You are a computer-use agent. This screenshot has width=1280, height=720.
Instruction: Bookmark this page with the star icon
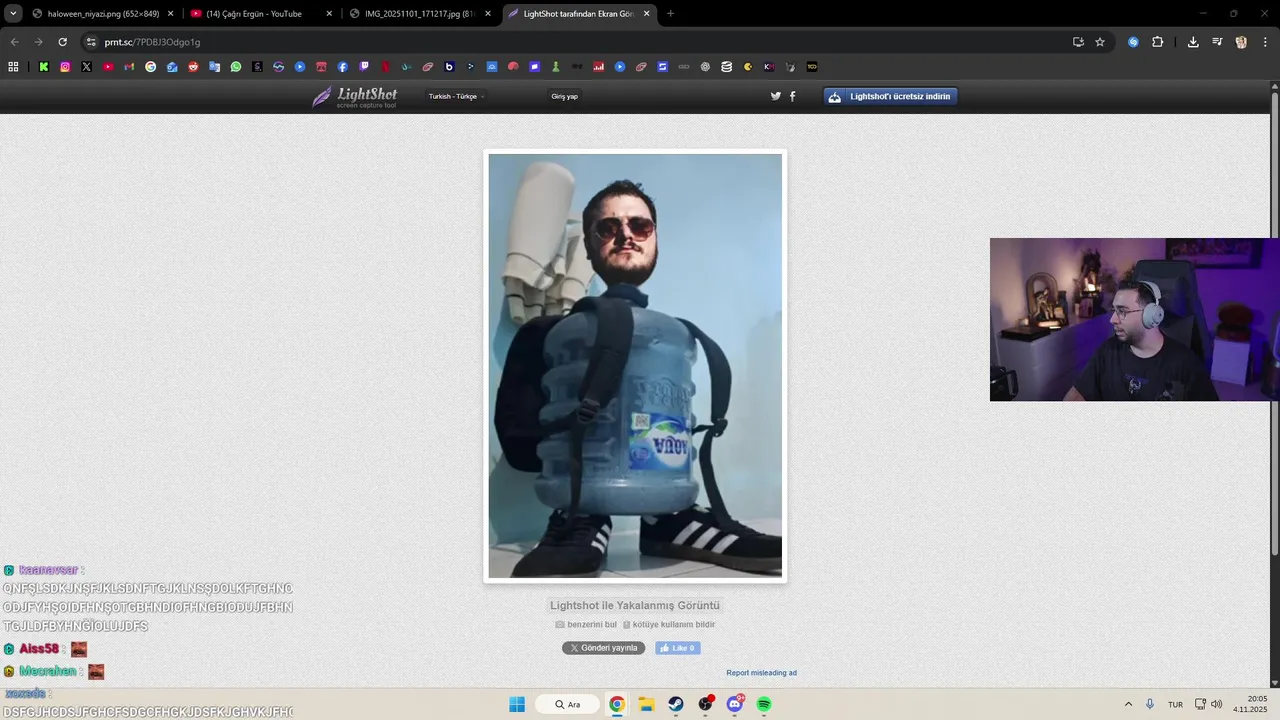pyautogui.click(x=1100, y=42)
